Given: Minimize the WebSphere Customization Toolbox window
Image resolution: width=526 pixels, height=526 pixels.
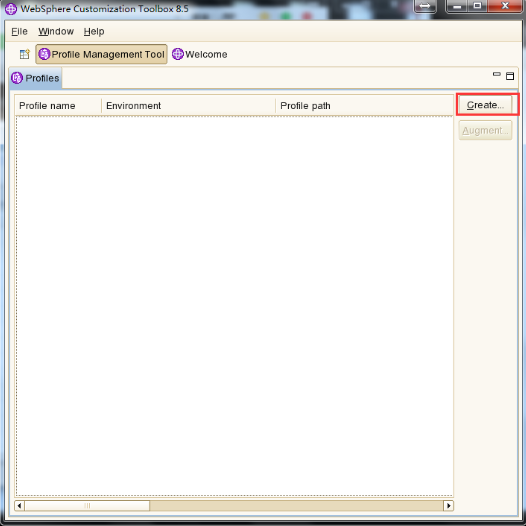Looking at the screenshot, I should 456,6.
